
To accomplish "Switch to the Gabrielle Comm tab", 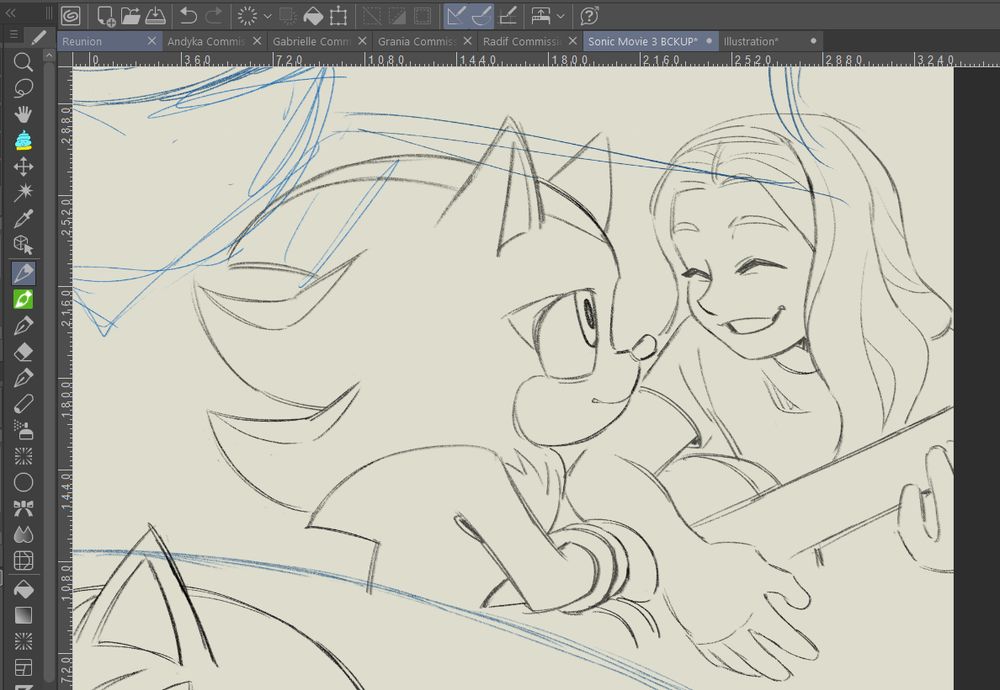I will [x=311, y=41].
